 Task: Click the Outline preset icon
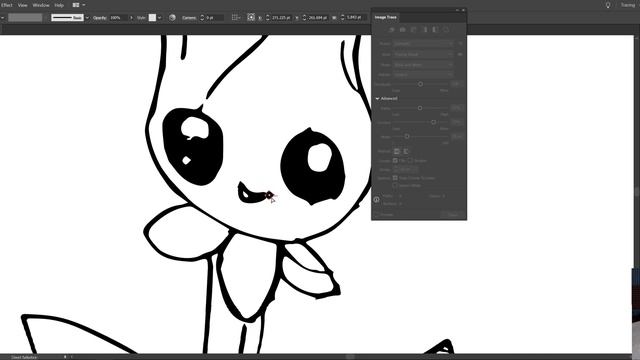pos(446,30)
